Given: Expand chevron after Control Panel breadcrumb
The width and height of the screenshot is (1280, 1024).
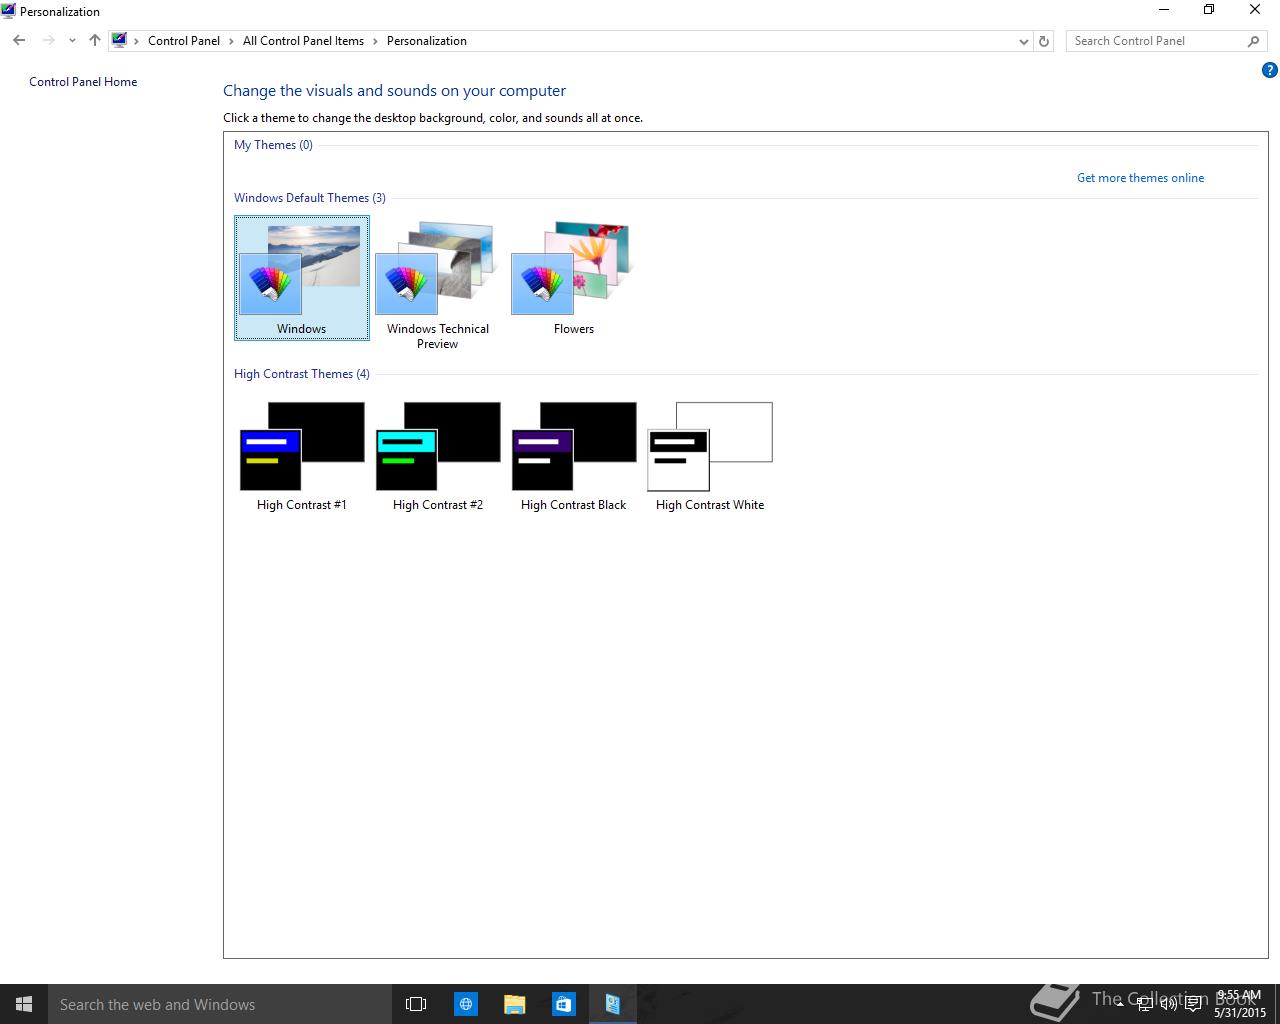Looking at the screenshot, I should (232, 41).
